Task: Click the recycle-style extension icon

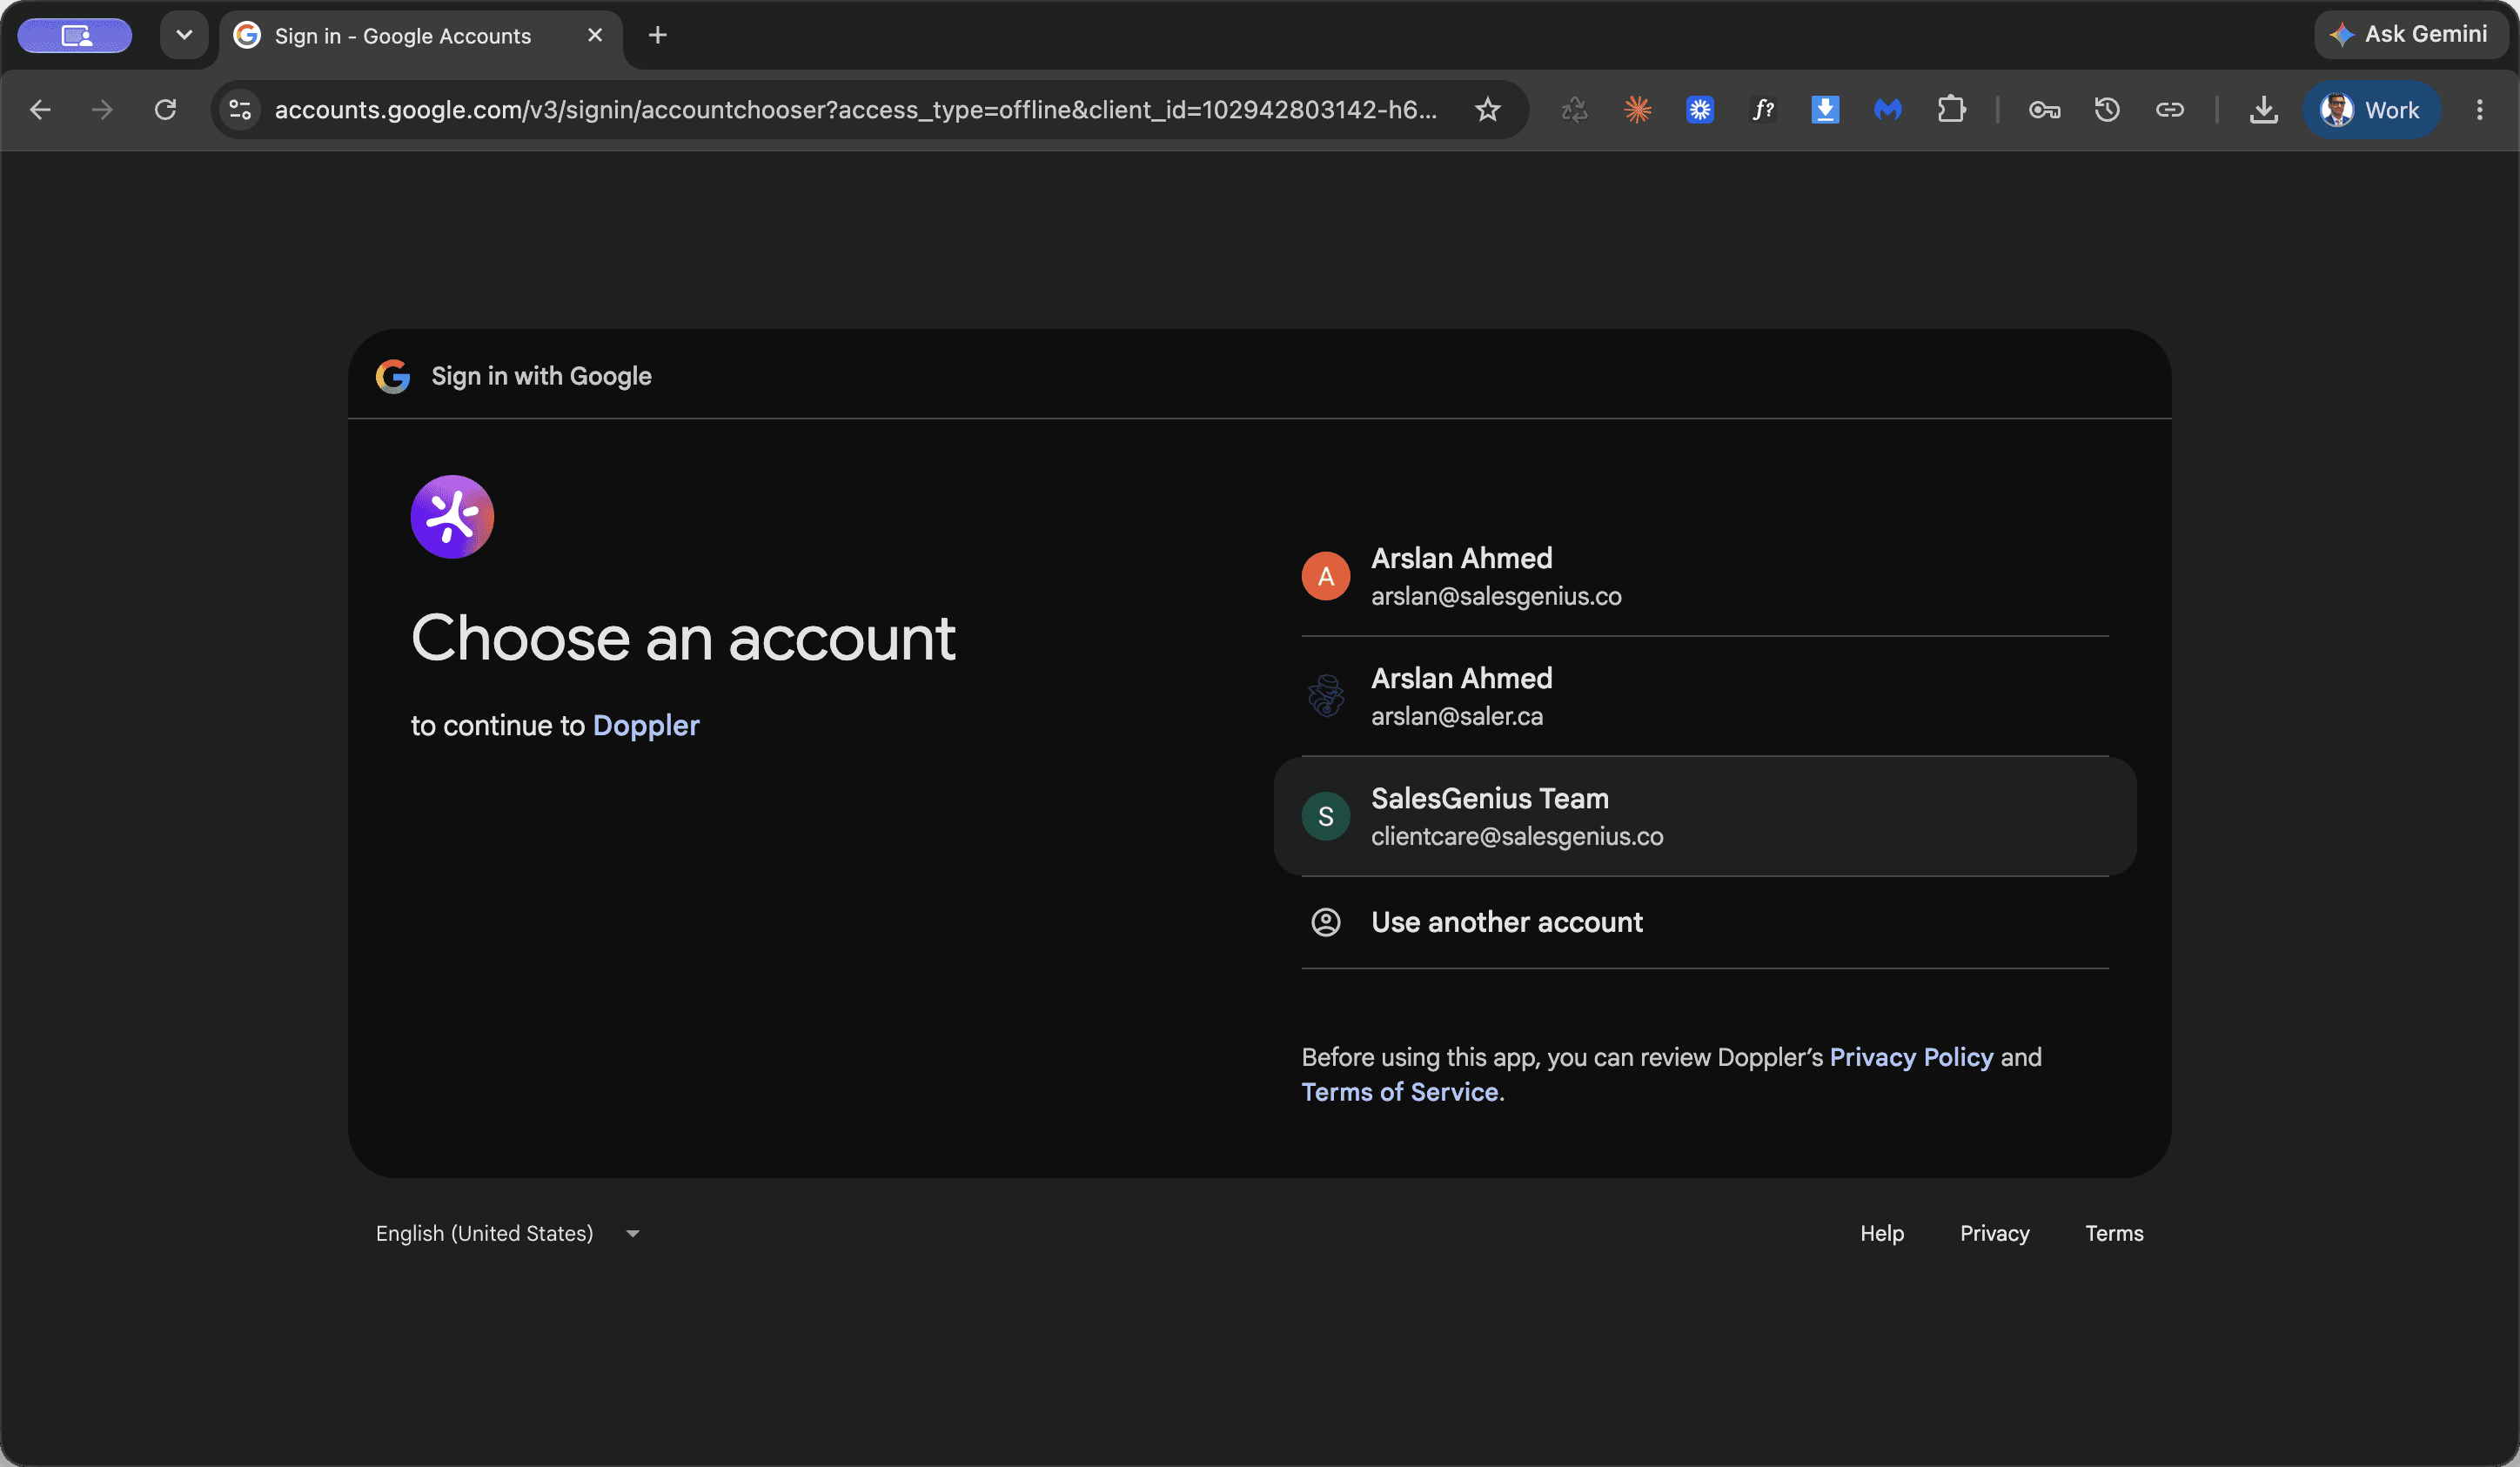Action: [x=1575, y=110]
